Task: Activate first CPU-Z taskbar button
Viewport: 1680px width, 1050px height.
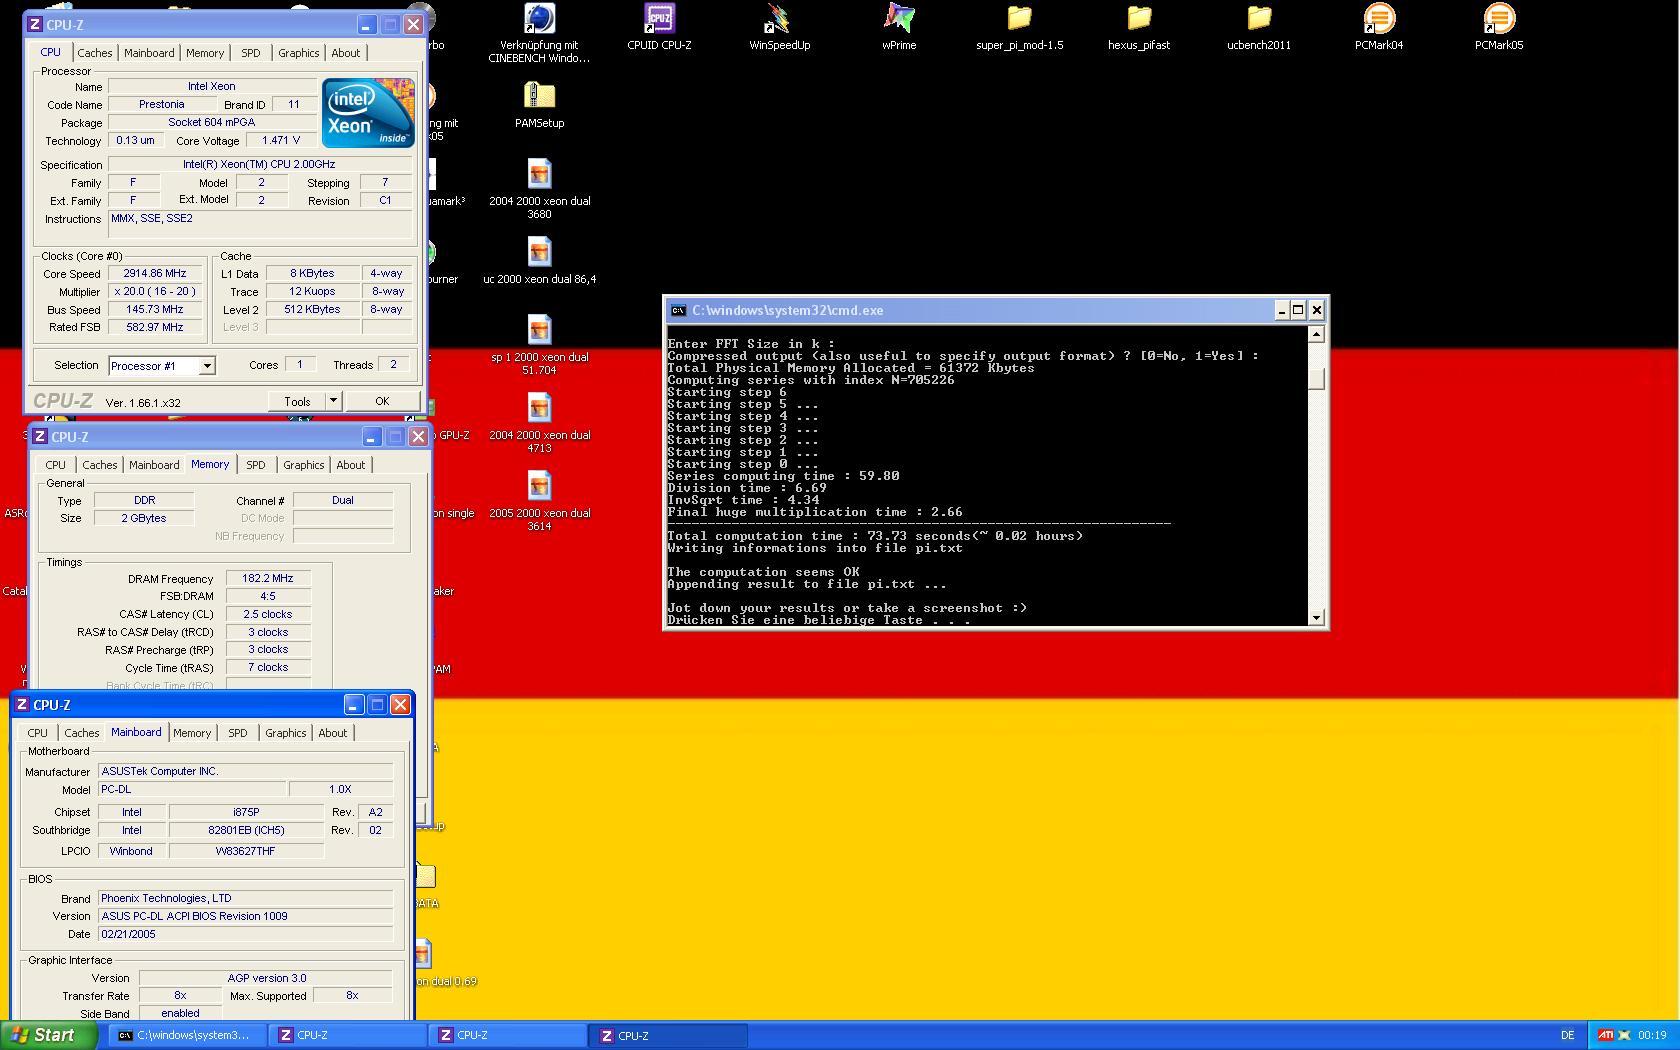Action: pos(347,1035)
